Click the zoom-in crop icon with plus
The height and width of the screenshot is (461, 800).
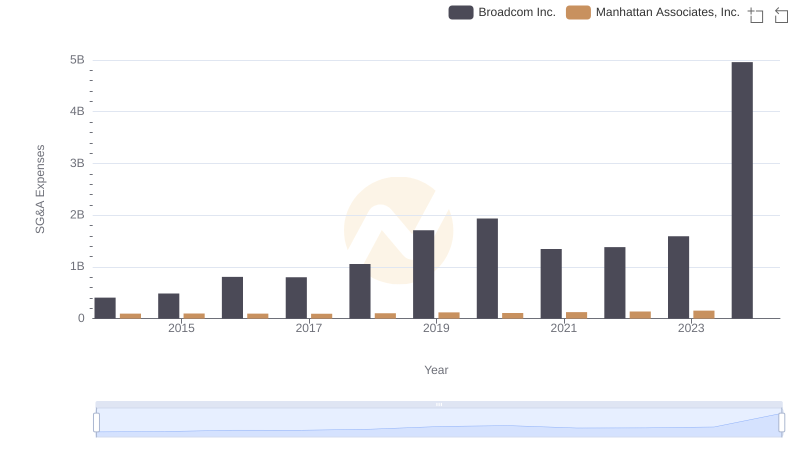(756, 14)
